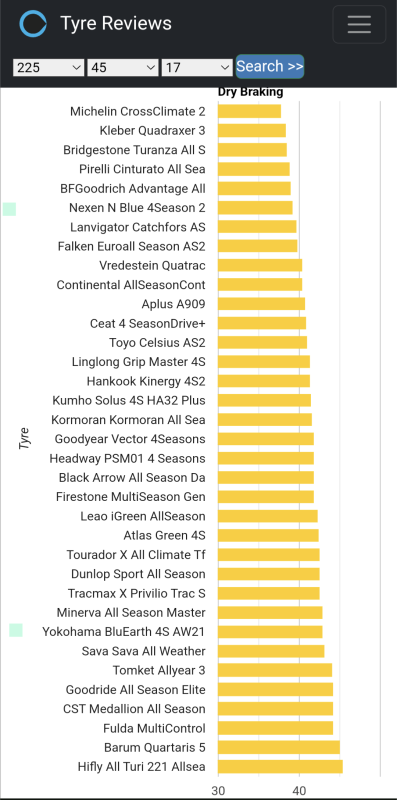Click the Vredestein Quatrac label
Viewport: 397px width, 800px height.
[x=153, y=265]
